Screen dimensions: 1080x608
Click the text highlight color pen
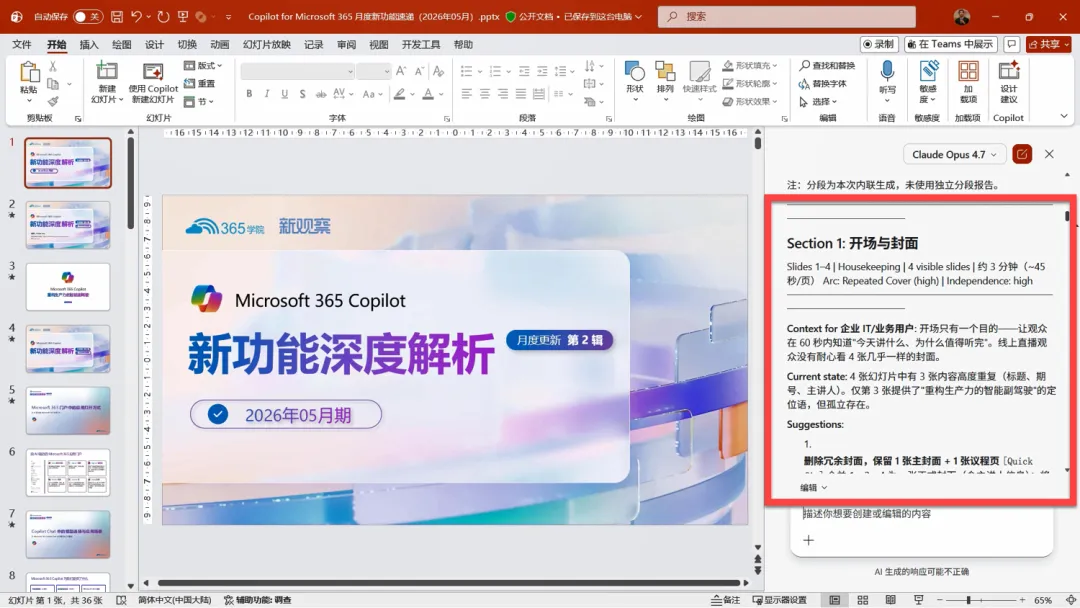click(x=399, y=94)
